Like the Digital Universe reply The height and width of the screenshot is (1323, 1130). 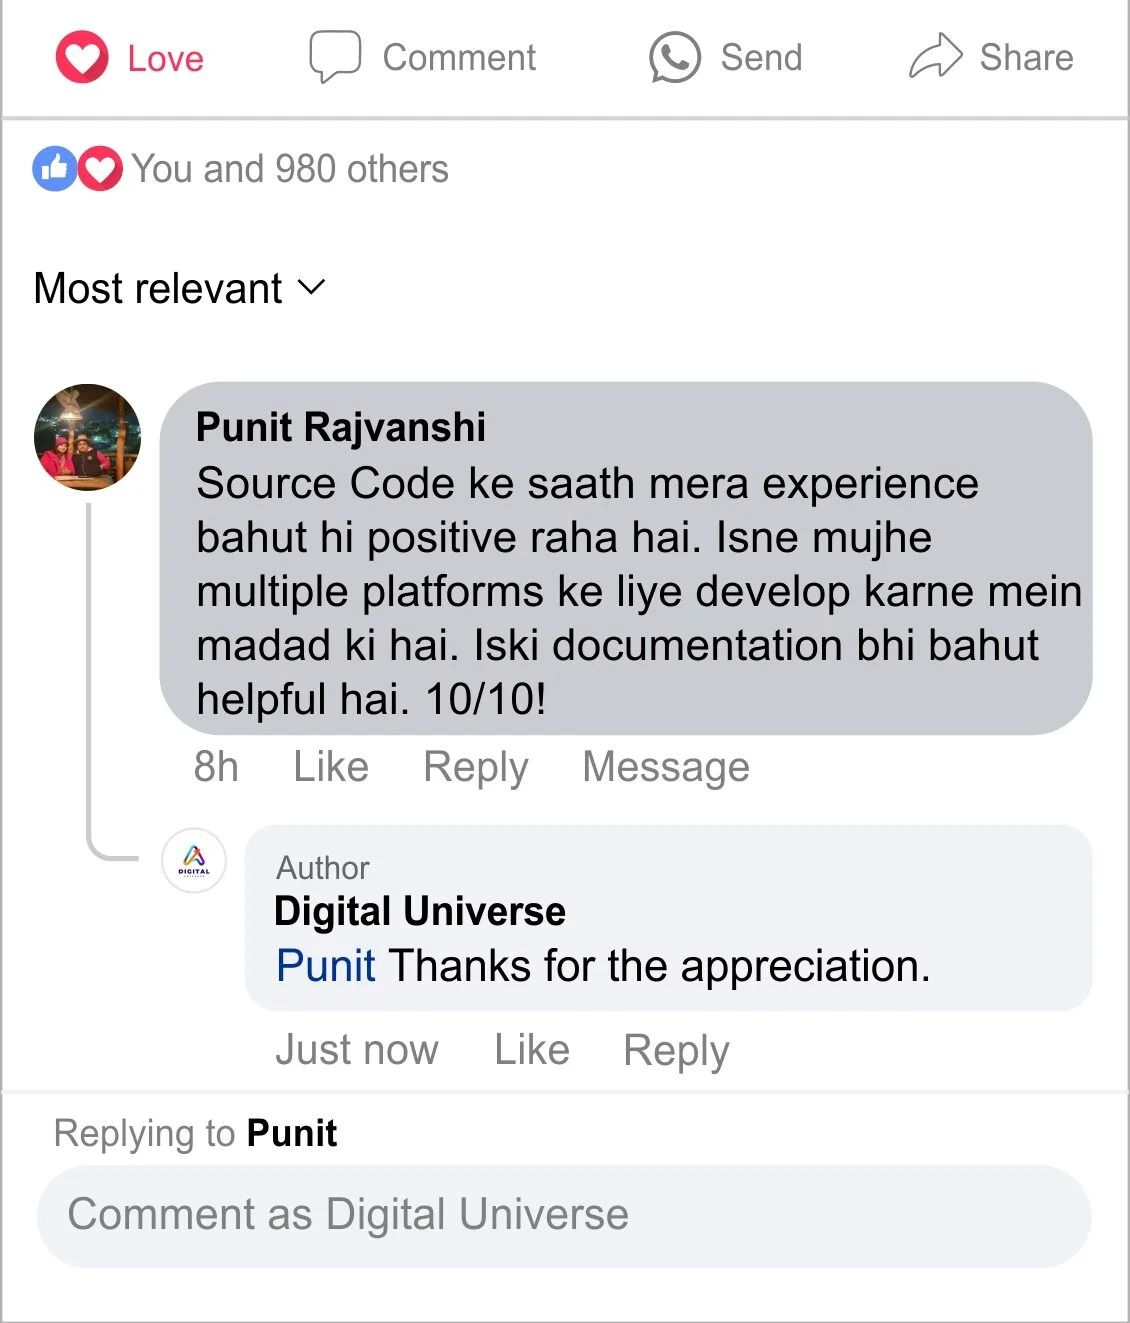(532, 1050)
